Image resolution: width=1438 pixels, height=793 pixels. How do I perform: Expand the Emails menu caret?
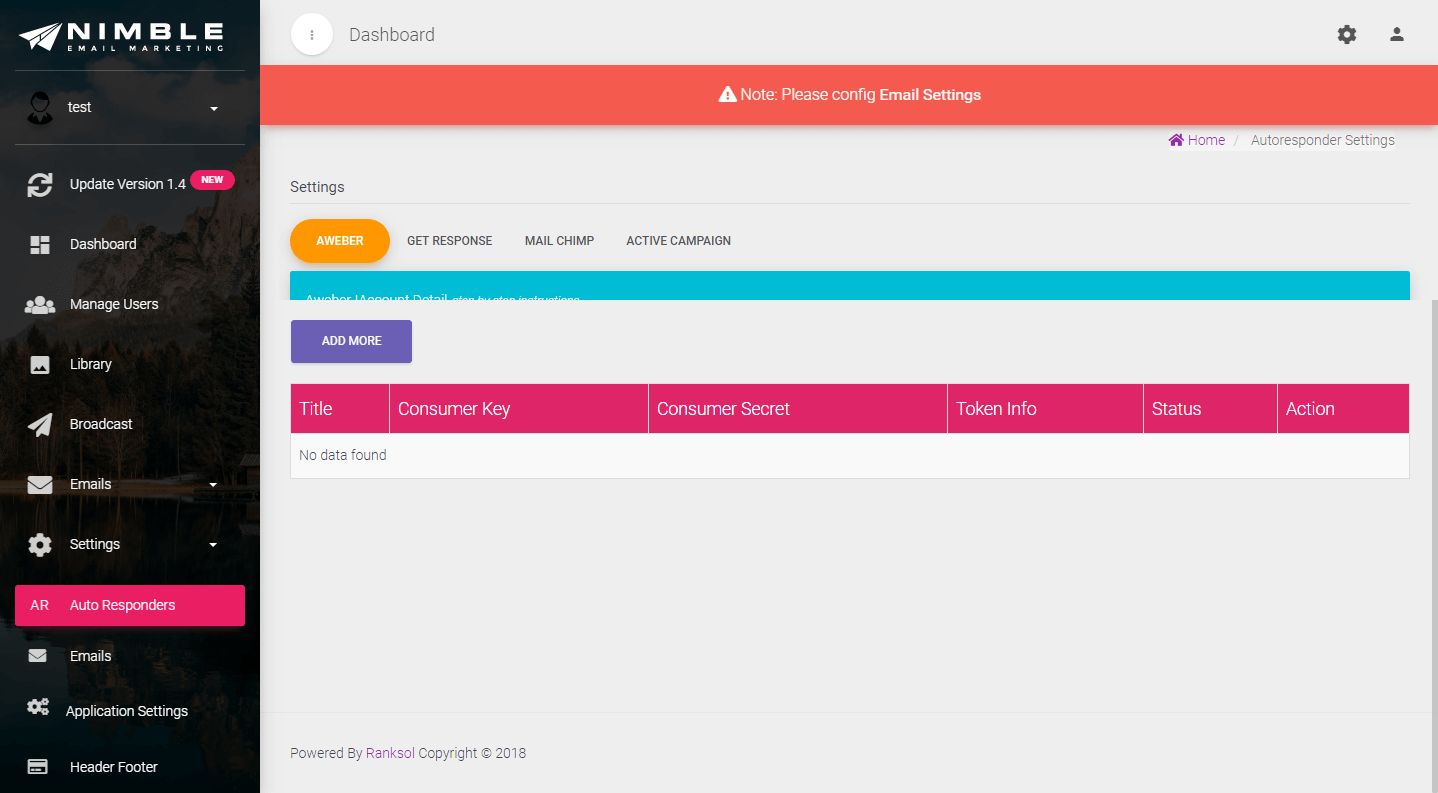coord(213,485)
